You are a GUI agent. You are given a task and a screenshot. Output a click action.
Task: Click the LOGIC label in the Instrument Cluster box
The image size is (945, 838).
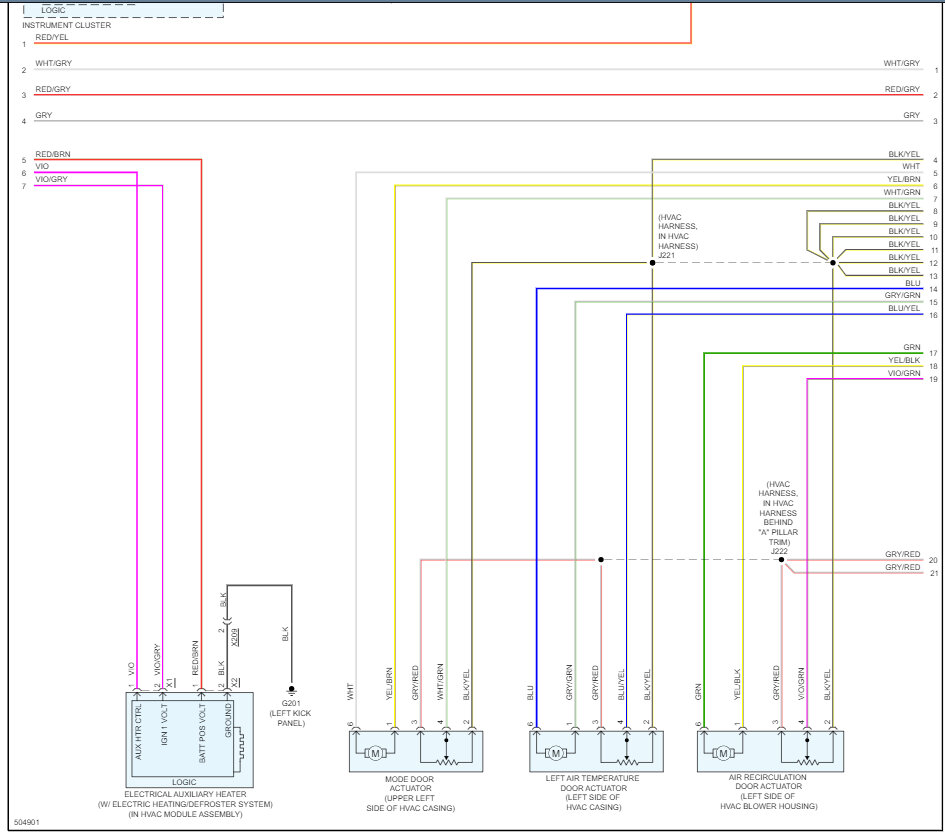point(53,10)
